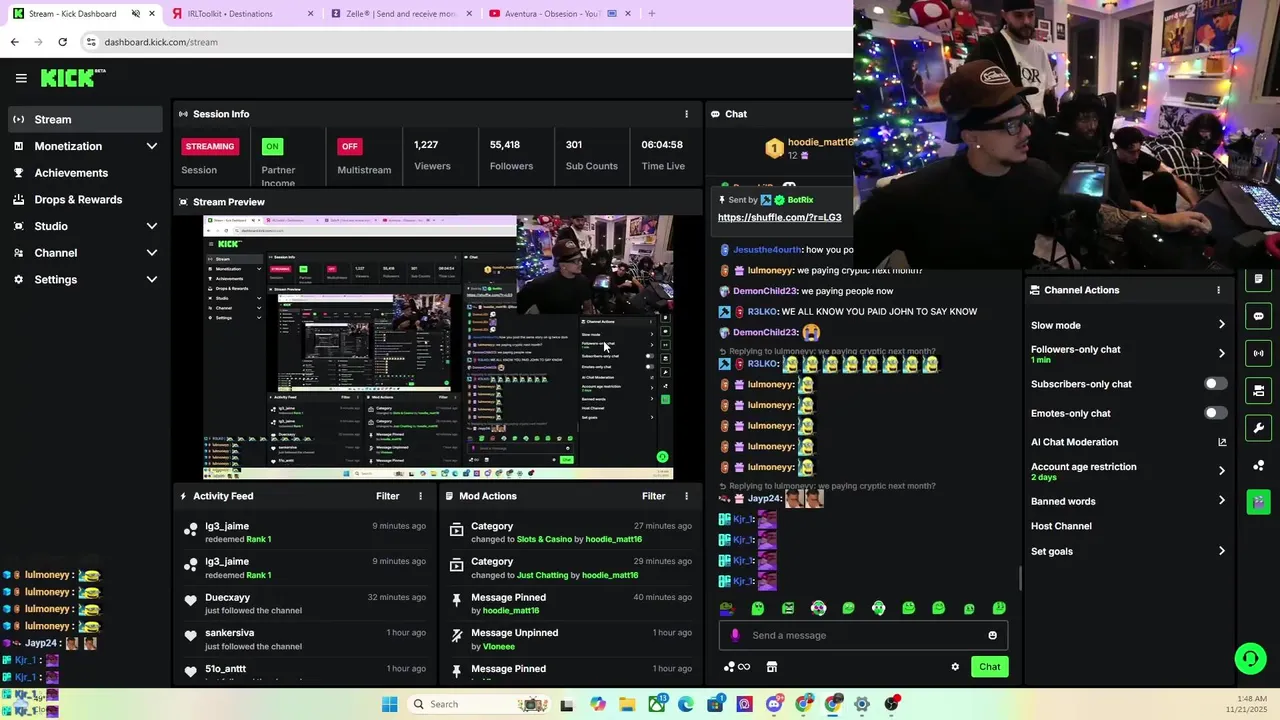This screenshot has height=720, width=1280.
Task: Expand the Channel sidebar chevron
Action: coord(152,253)
